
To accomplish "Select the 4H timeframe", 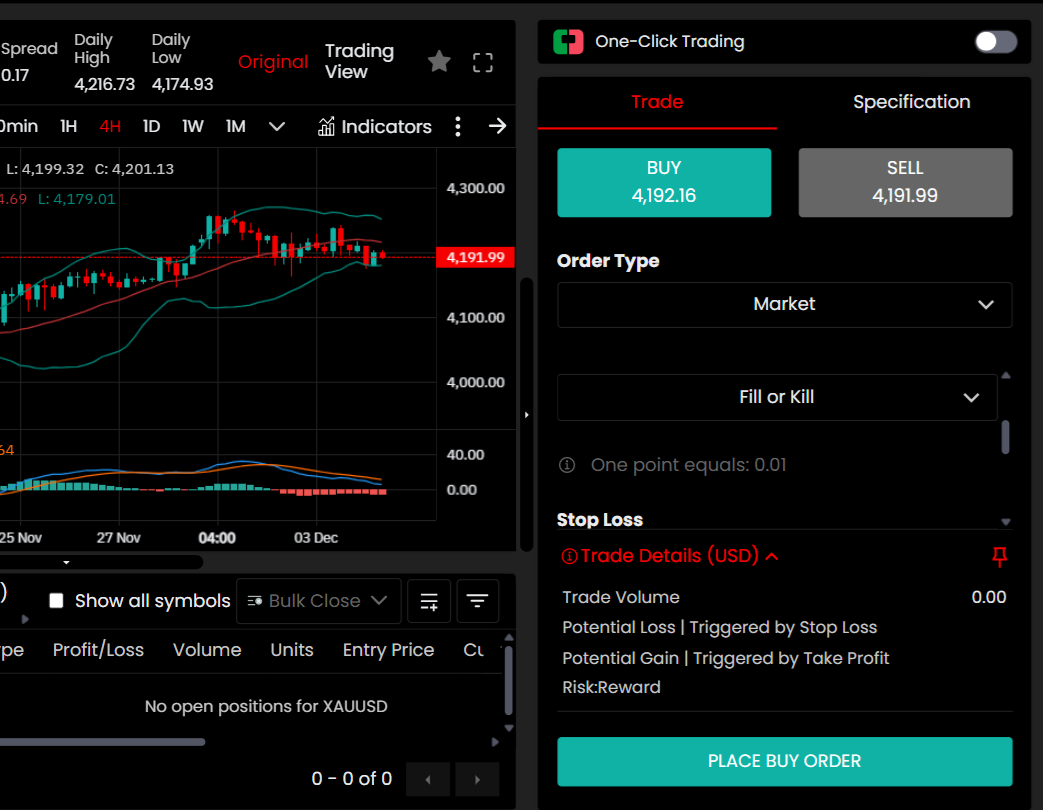I will click(110, 126).
